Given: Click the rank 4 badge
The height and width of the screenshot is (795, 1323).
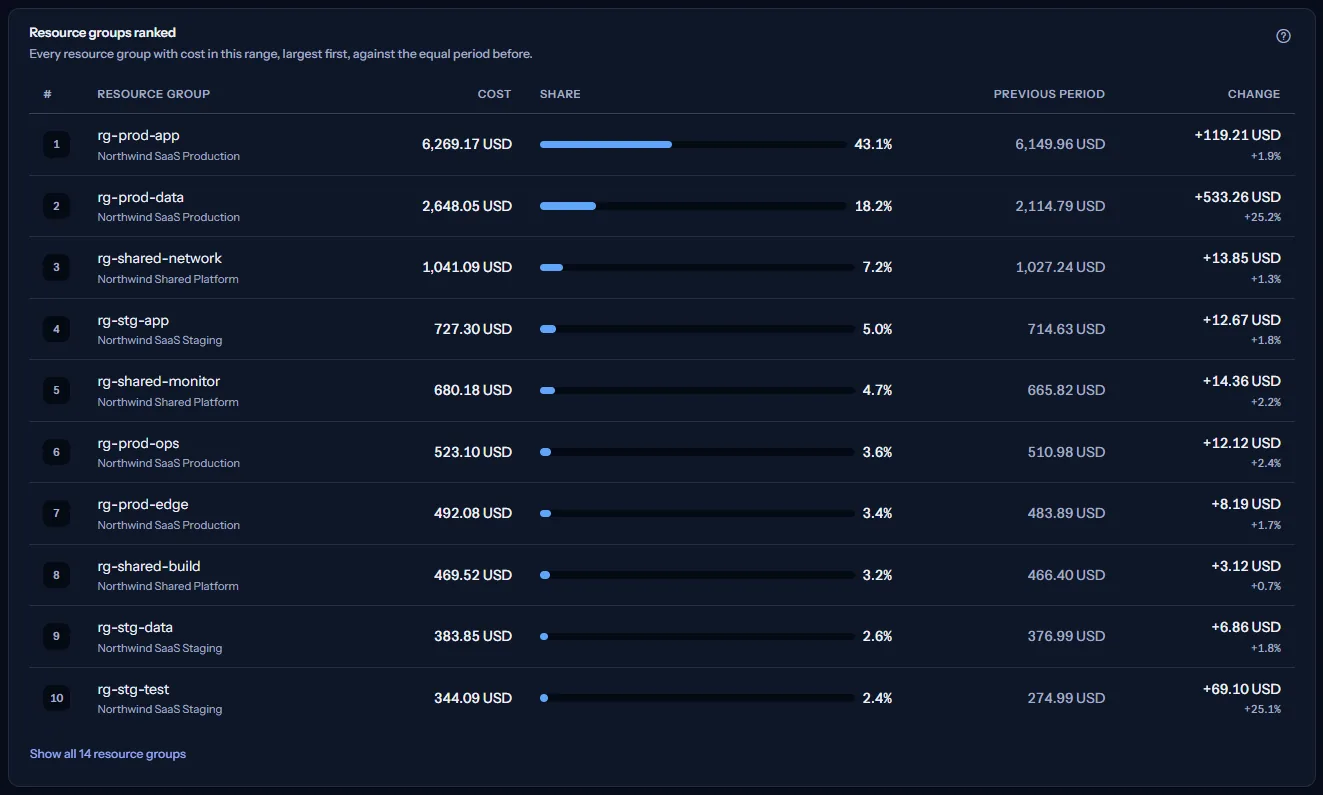Looking at the screenshot, I should (x=56, y=330).
